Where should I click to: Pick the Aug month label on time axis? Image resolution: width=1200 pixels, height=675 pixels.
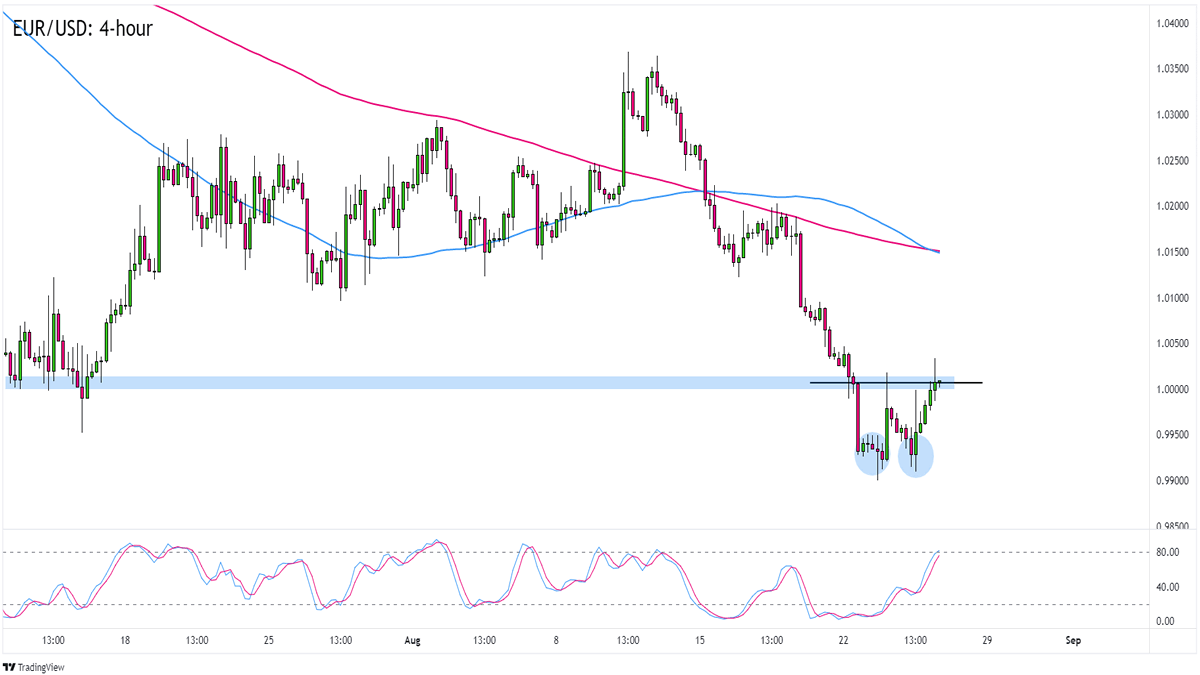coord(412,640)
